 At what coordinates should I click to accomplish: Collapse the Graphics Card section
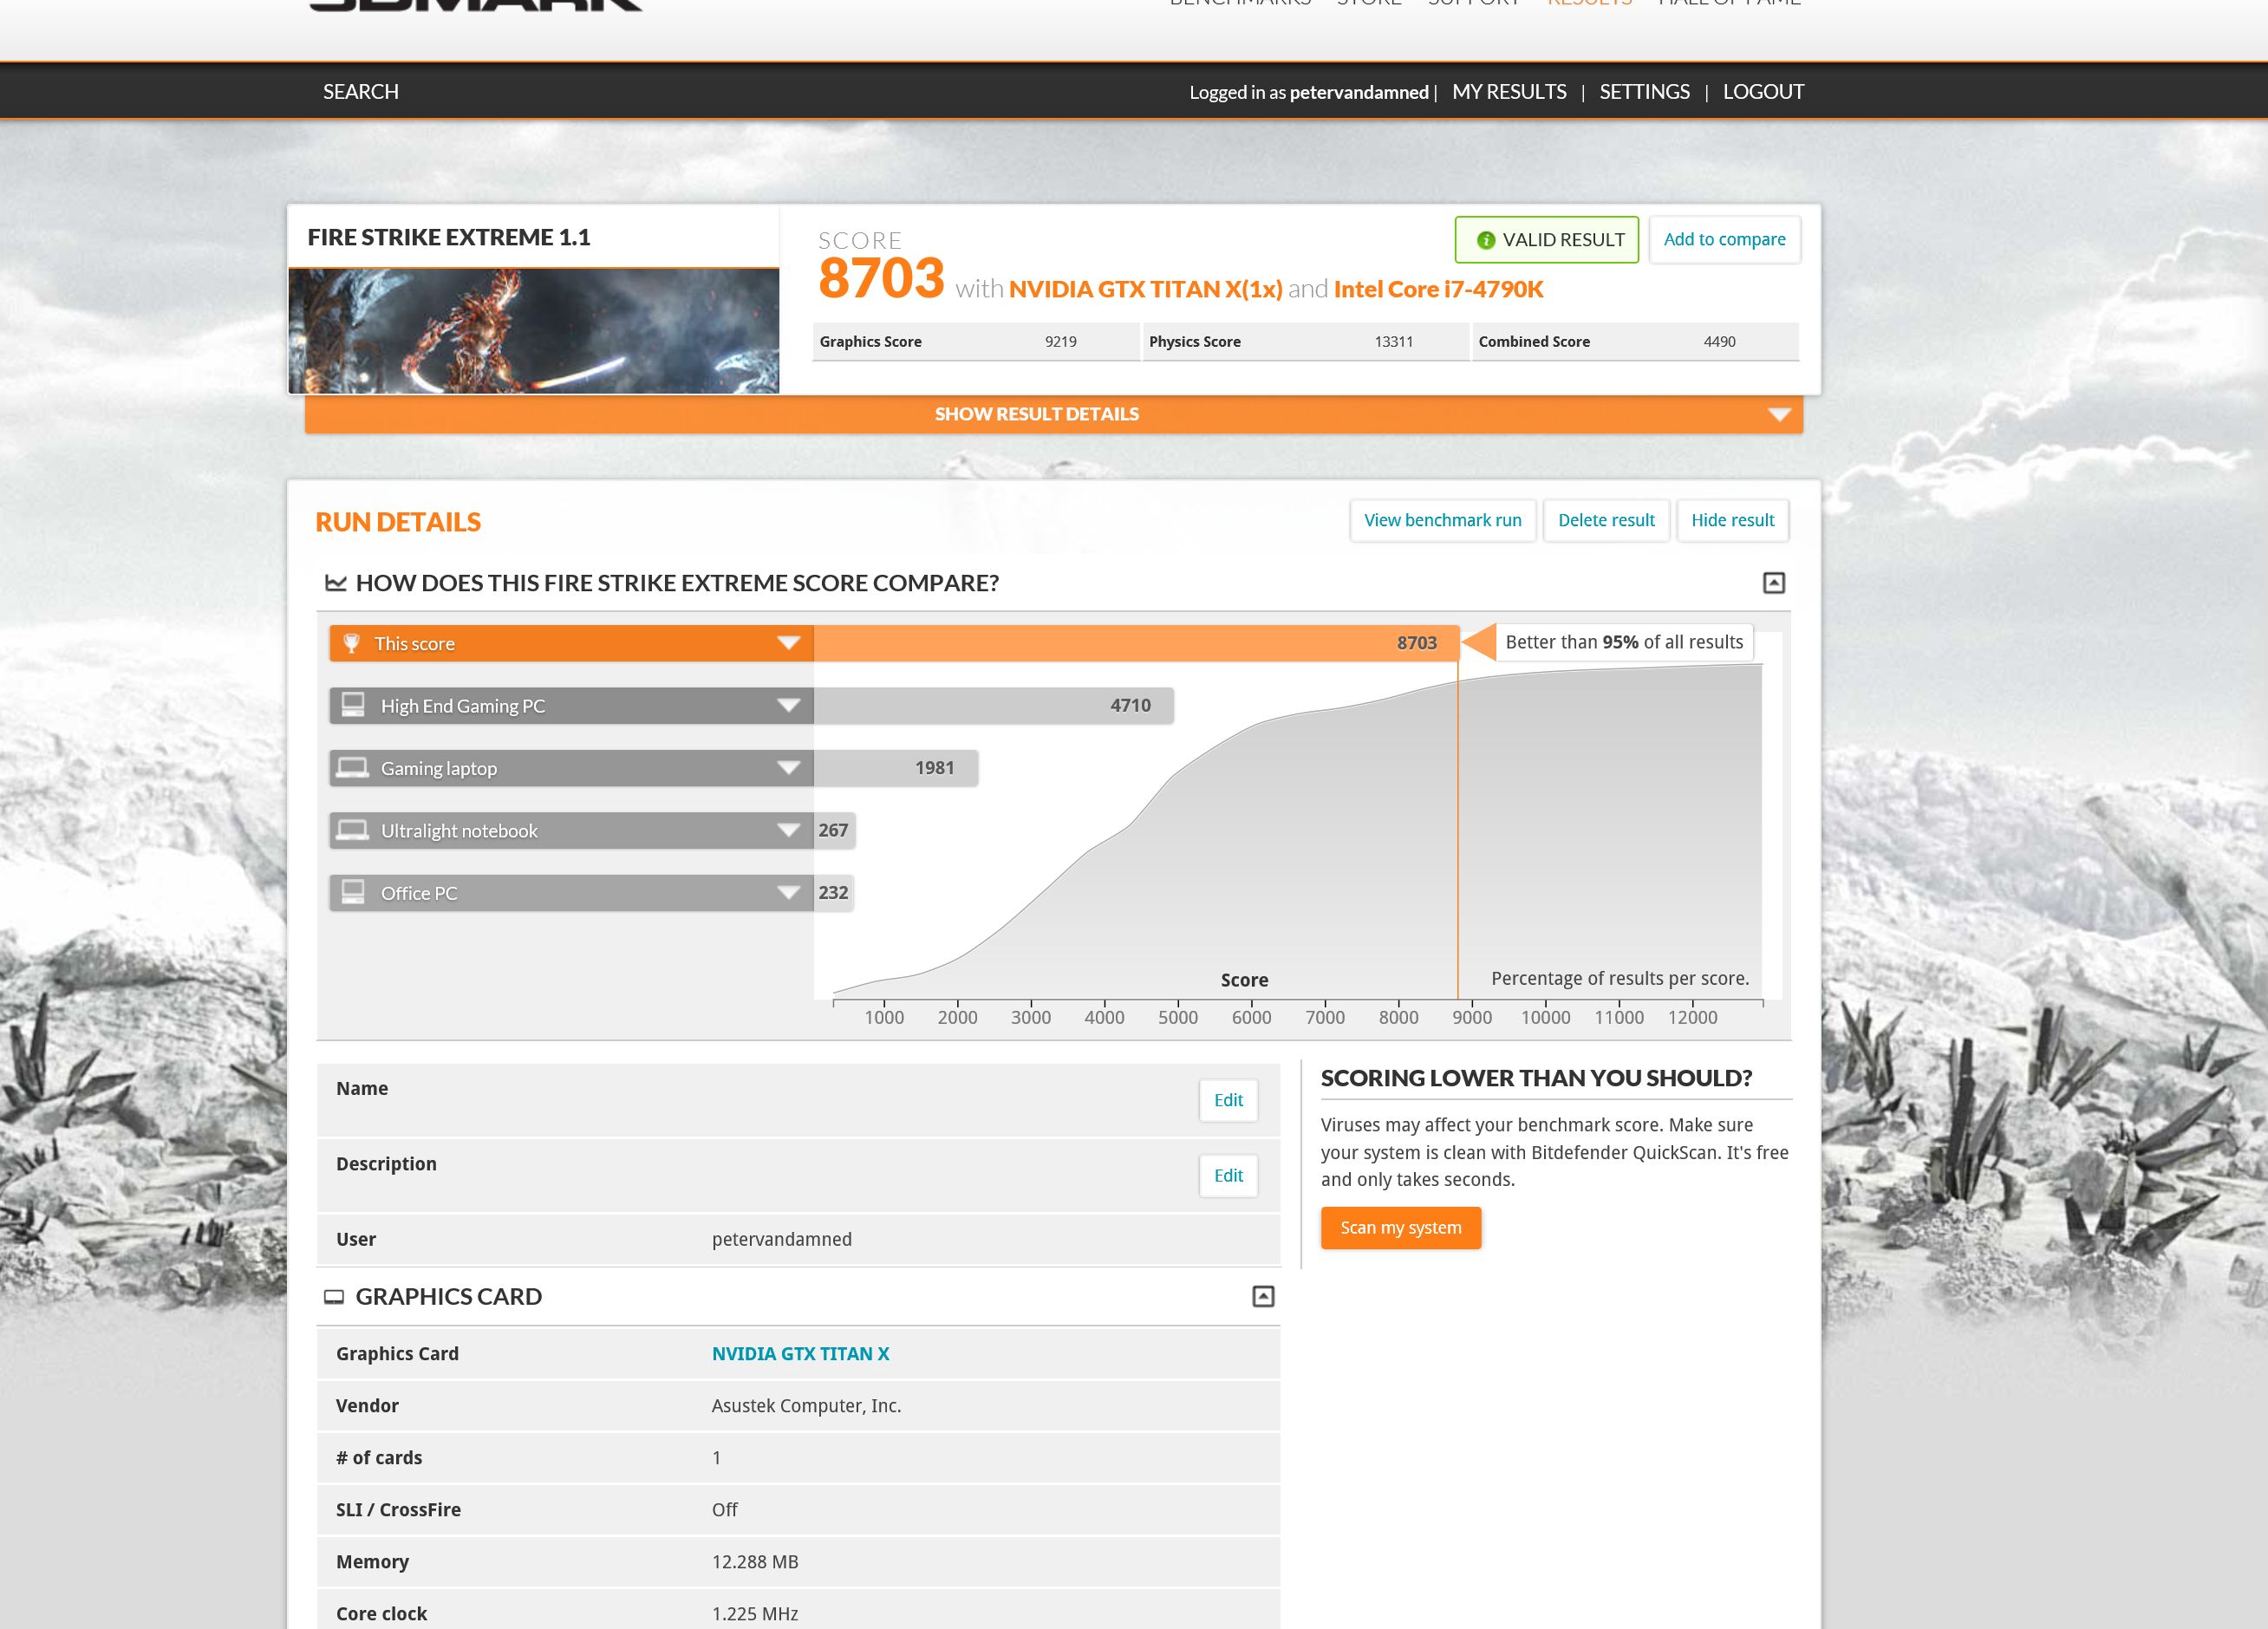[1263, 1297]
